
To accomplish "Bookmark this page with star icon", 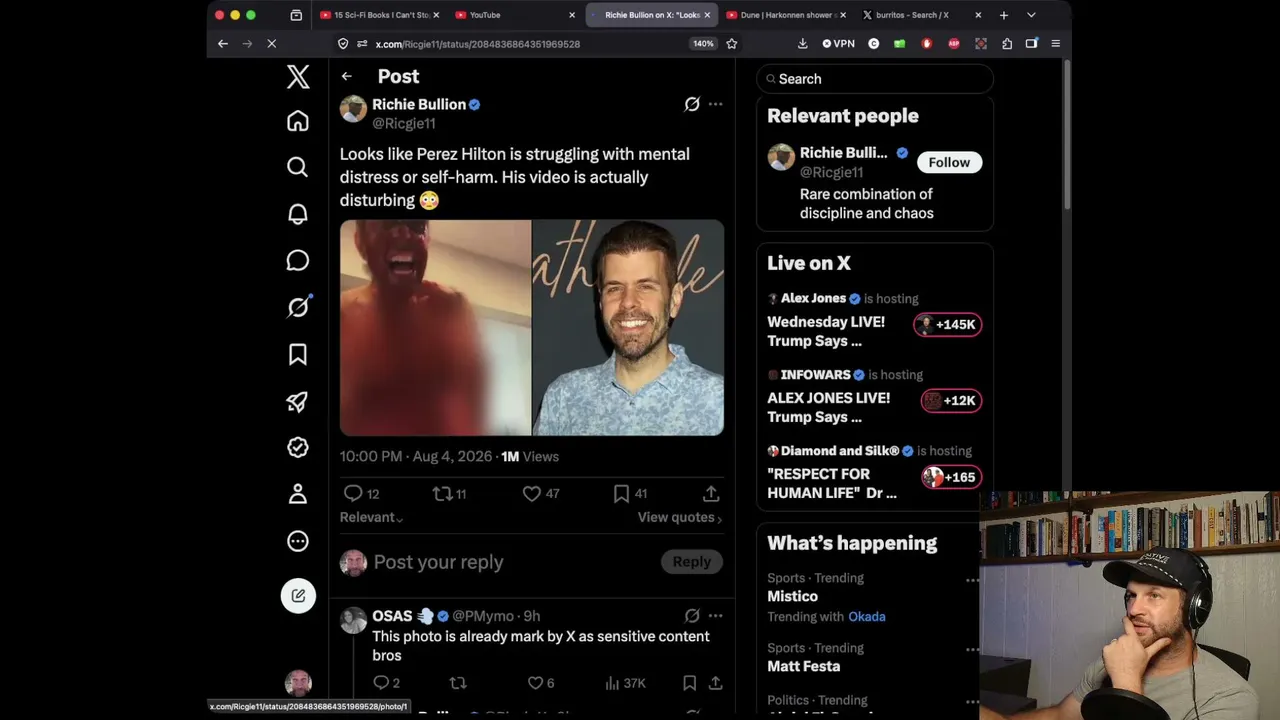I will (732, 44).
